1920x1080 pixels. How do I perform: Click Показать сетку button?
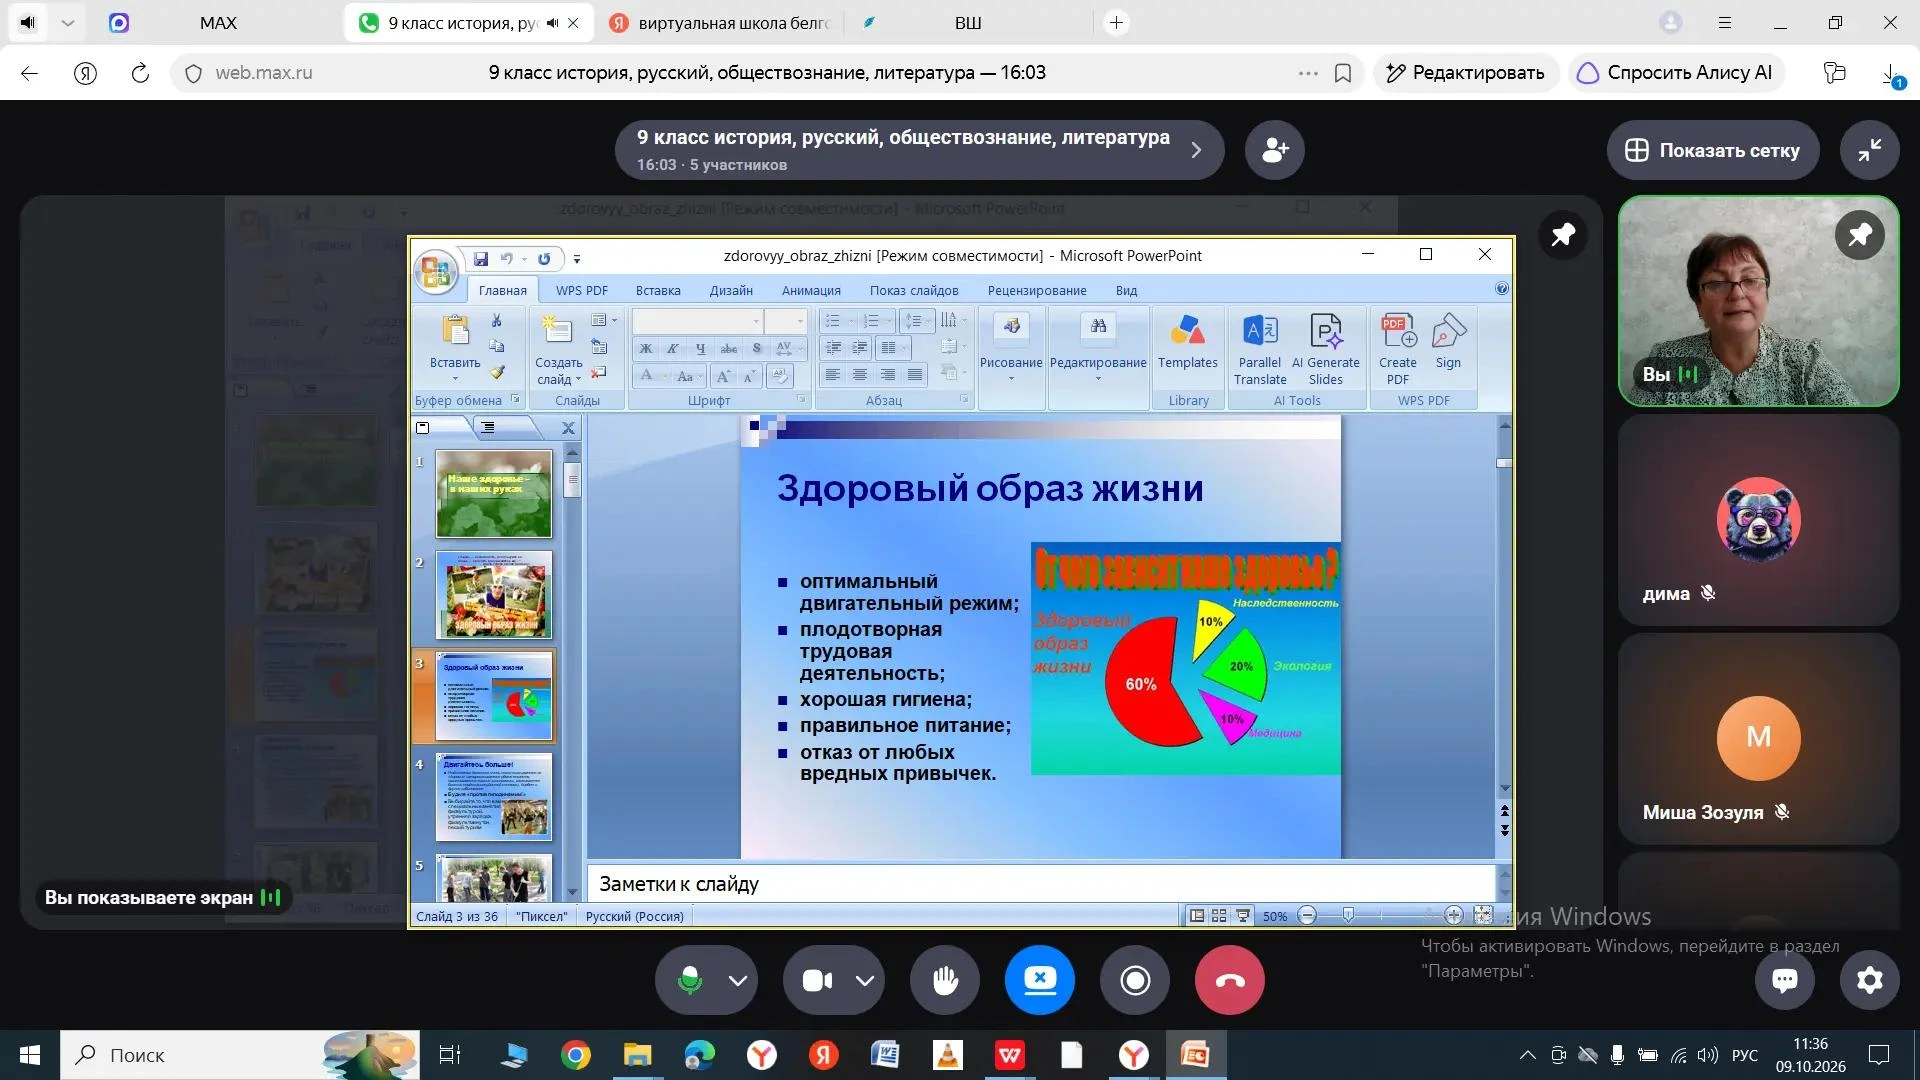(1713, 150)
